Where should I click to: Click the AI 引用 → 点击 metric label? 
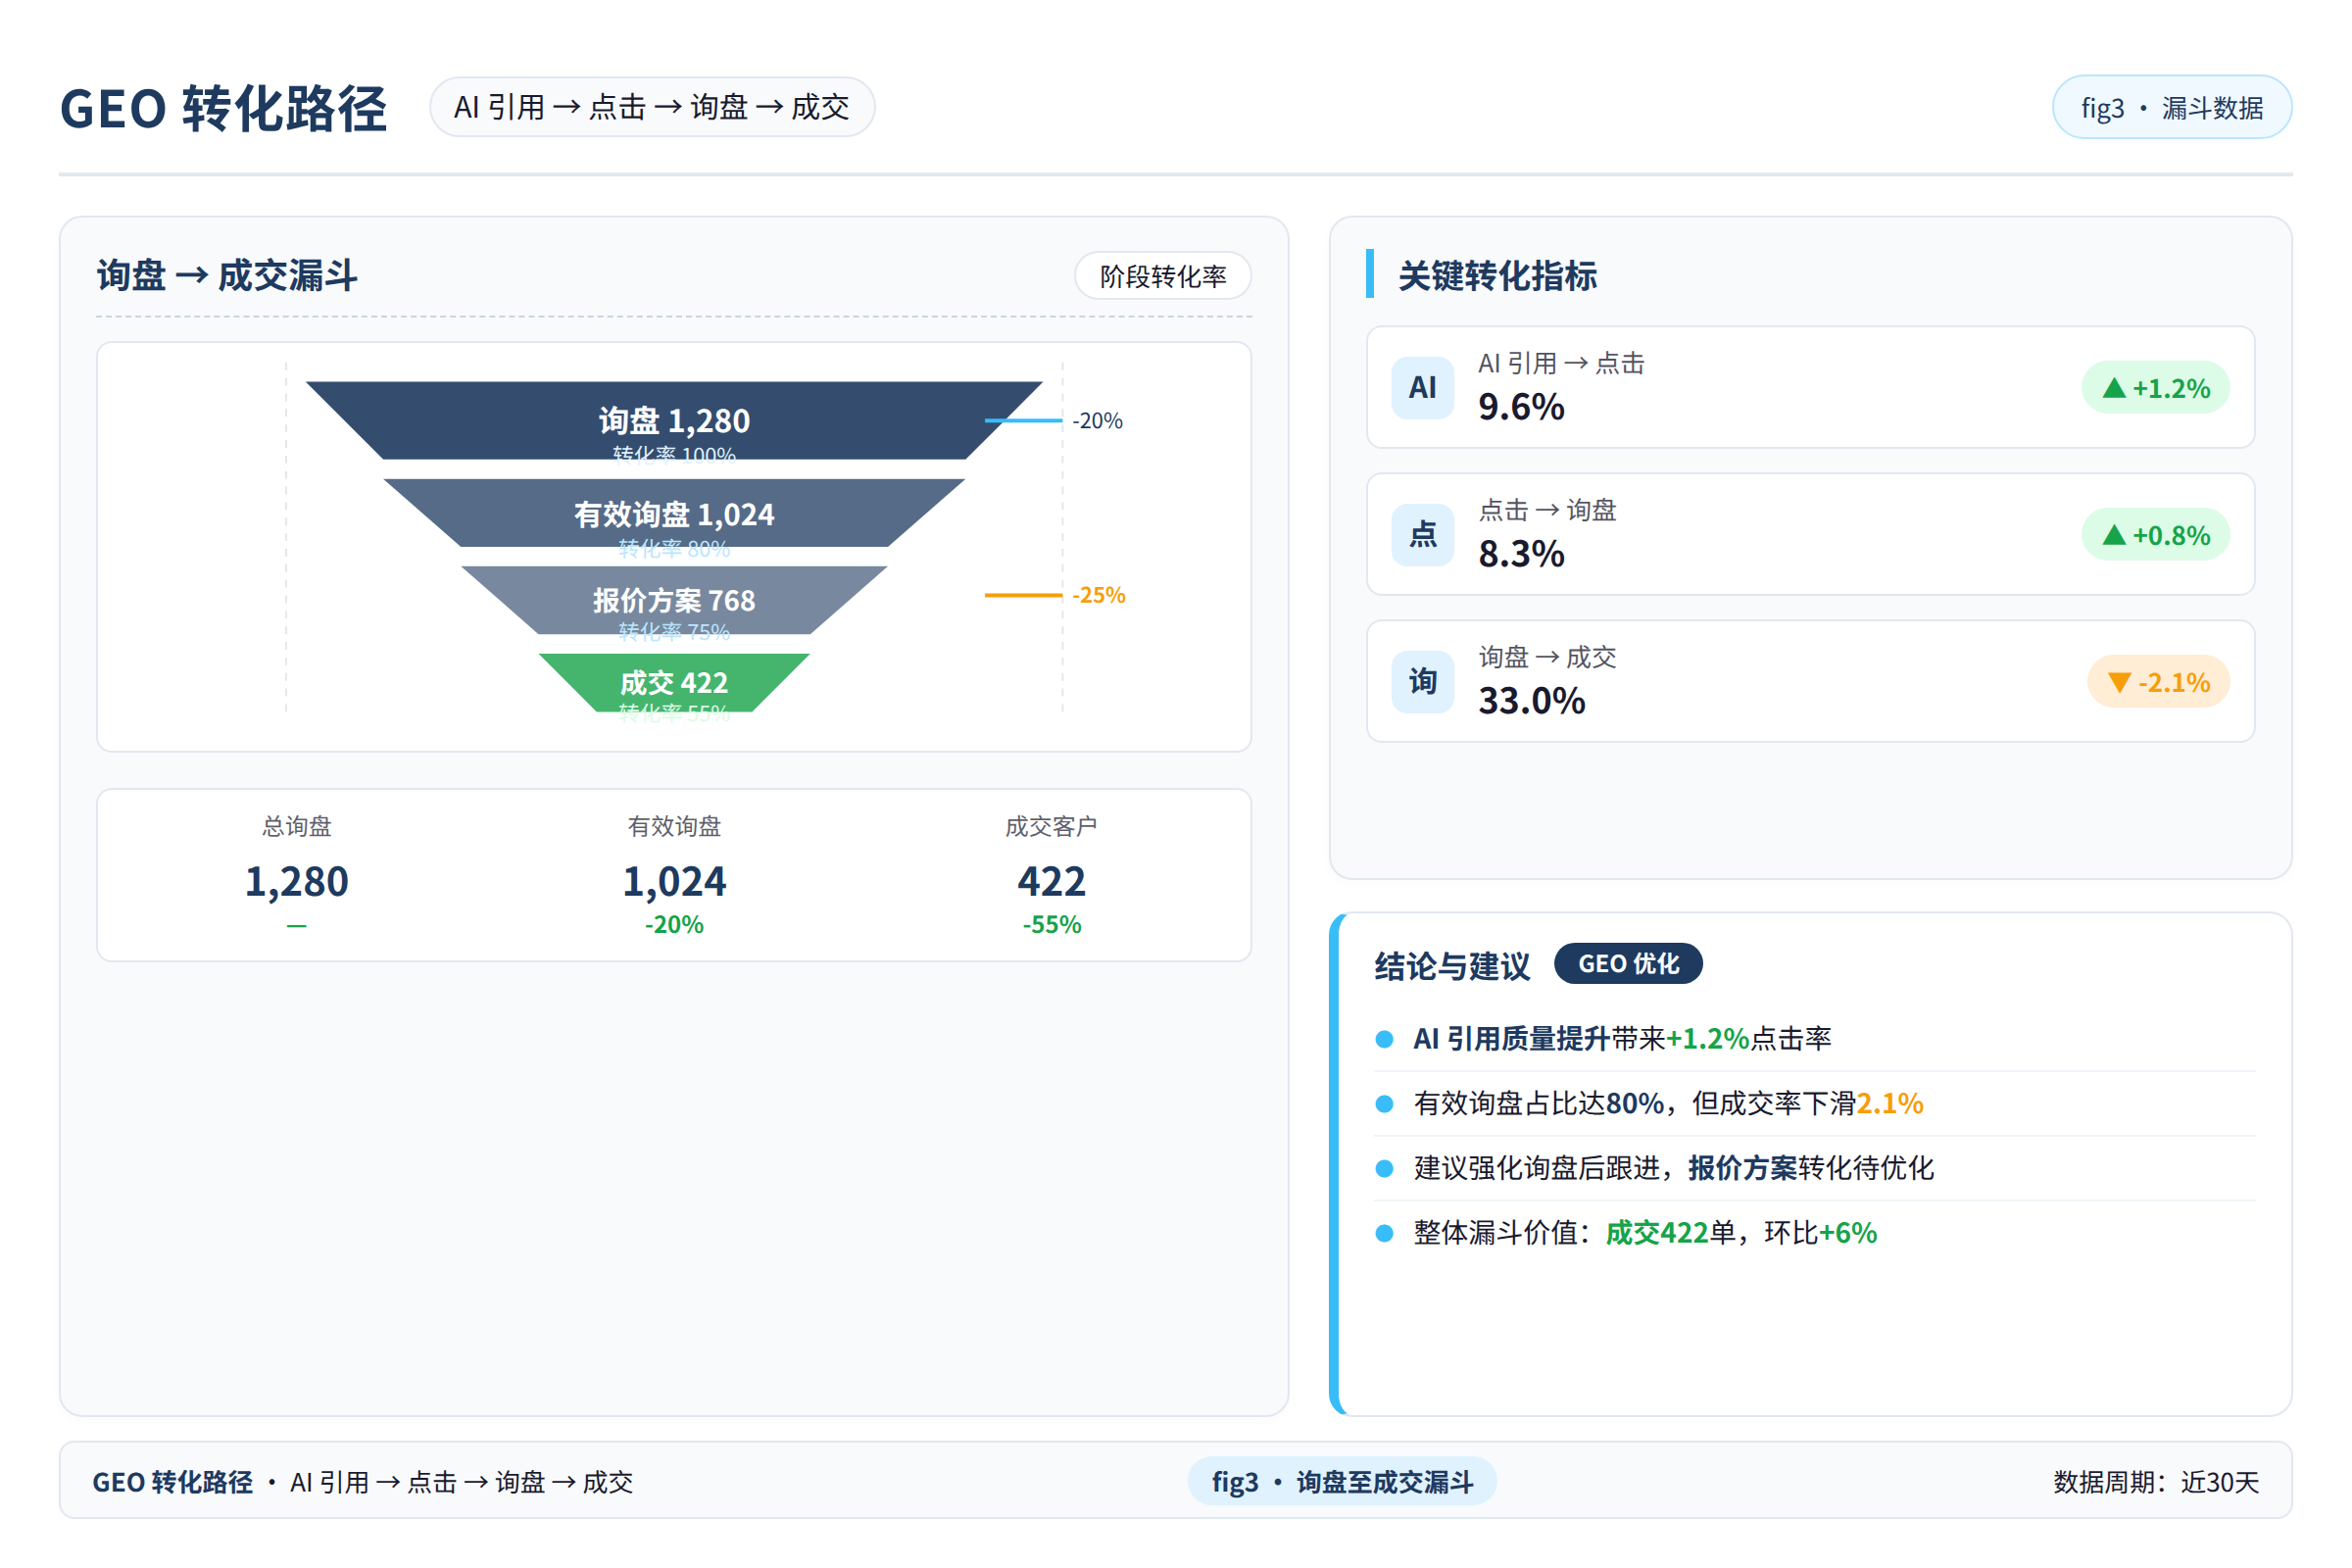coord(1561,363)
